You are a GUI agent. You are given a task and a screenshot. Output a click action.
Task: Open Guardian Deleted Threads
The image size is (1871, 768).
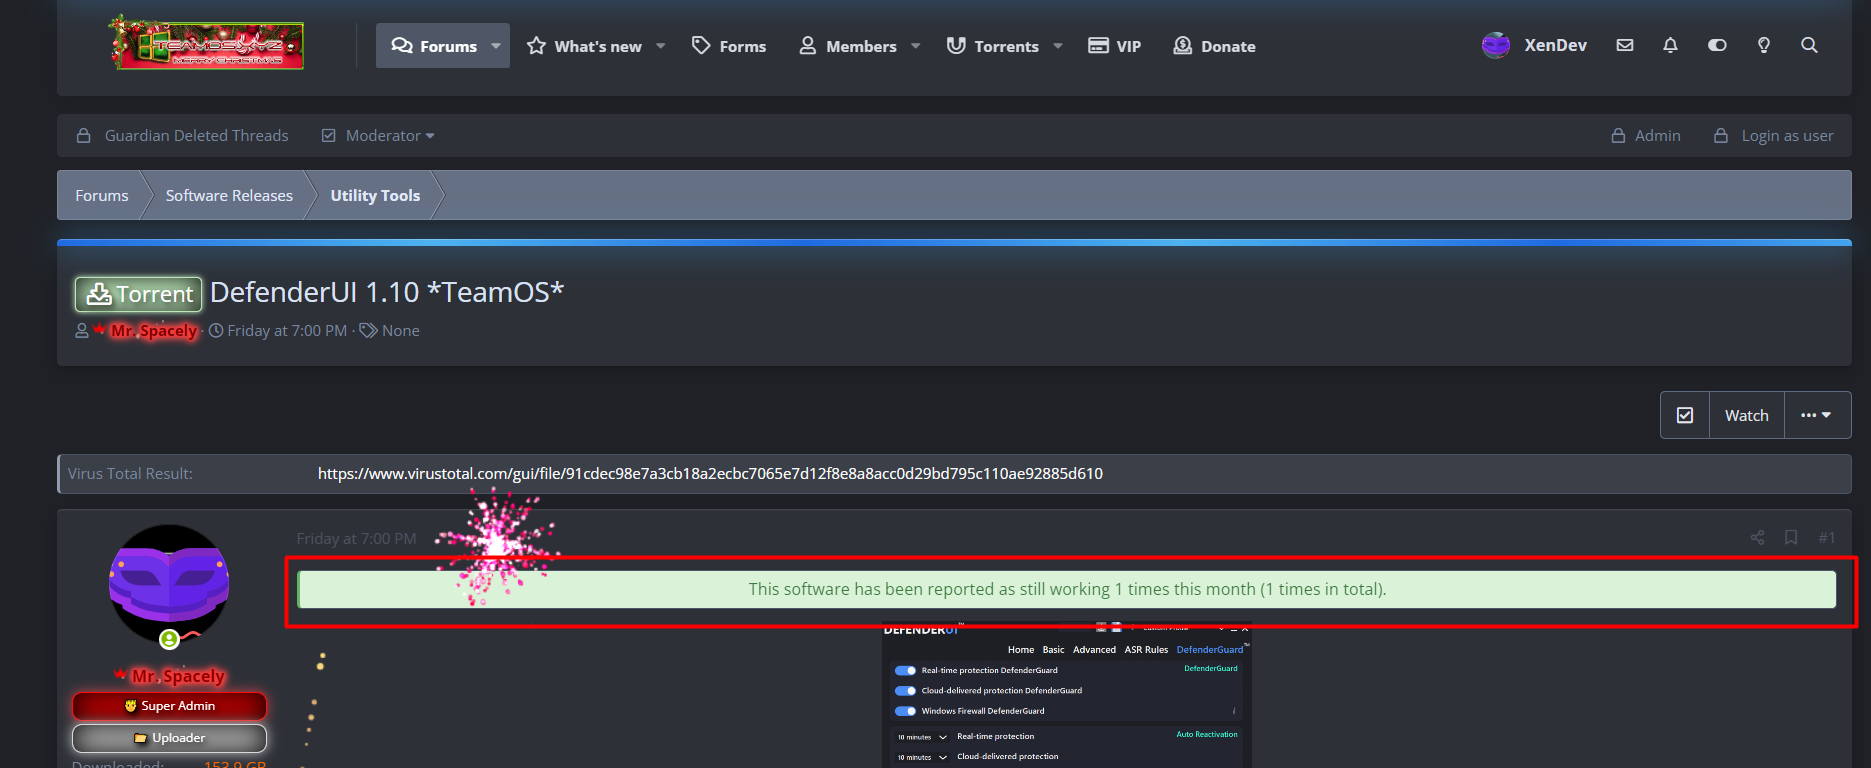[x=183, y=136]
